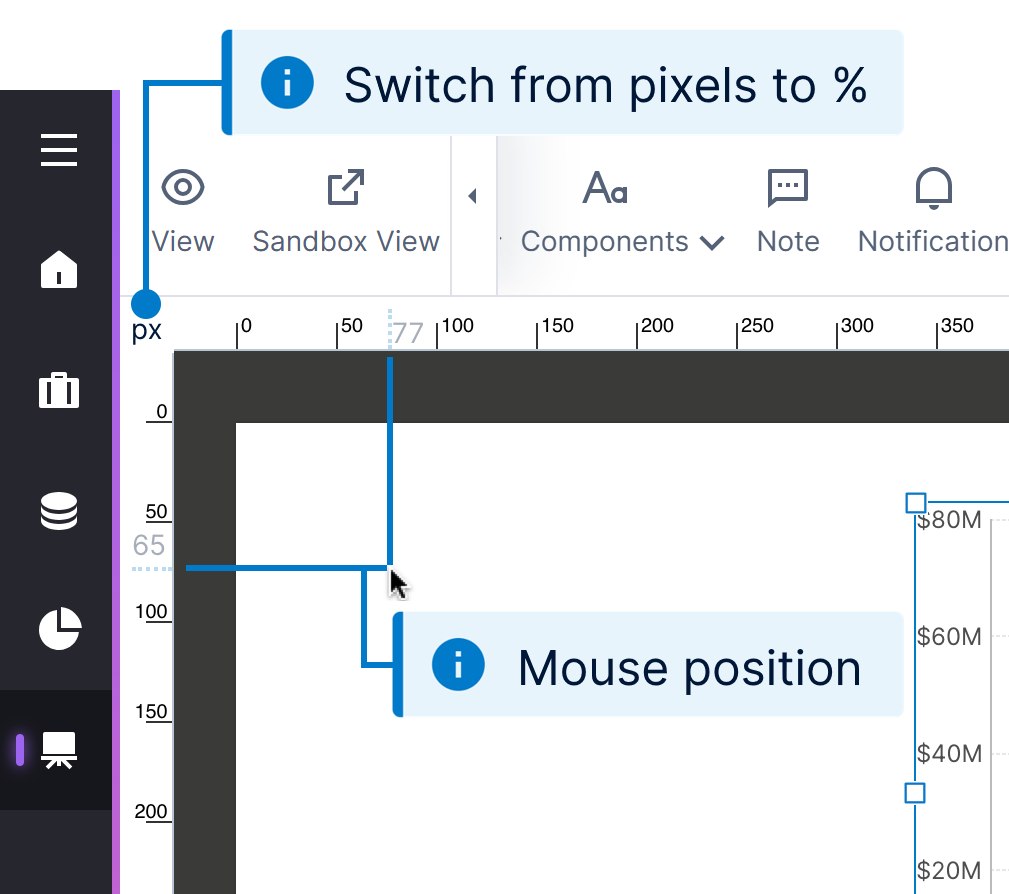
Task: Collapse the toolbar with left arrow
Action: 473,196
